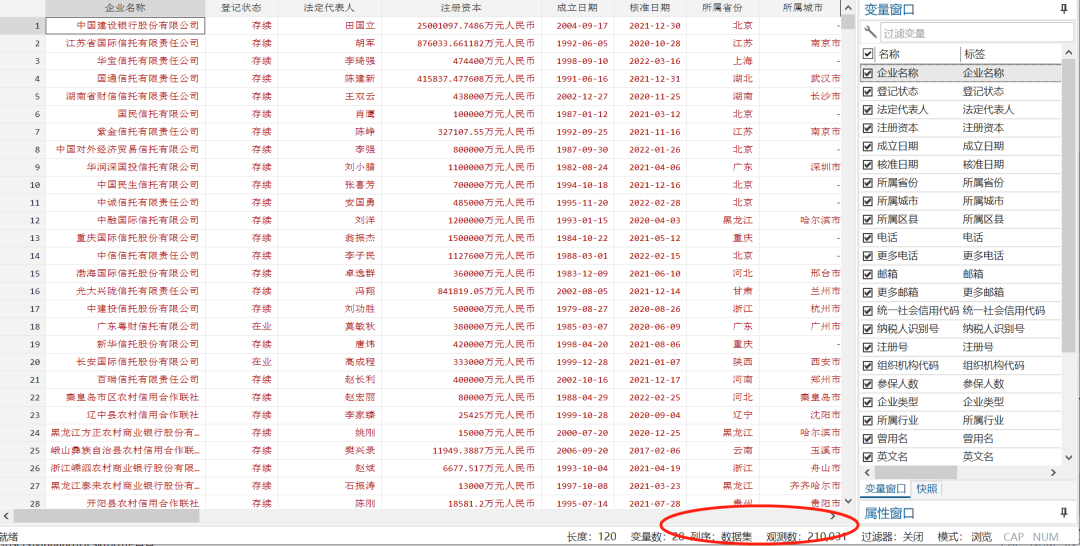The image size is (1080, 546).
Task: Select the 英文名 variable row
Action: click(961, 456)
